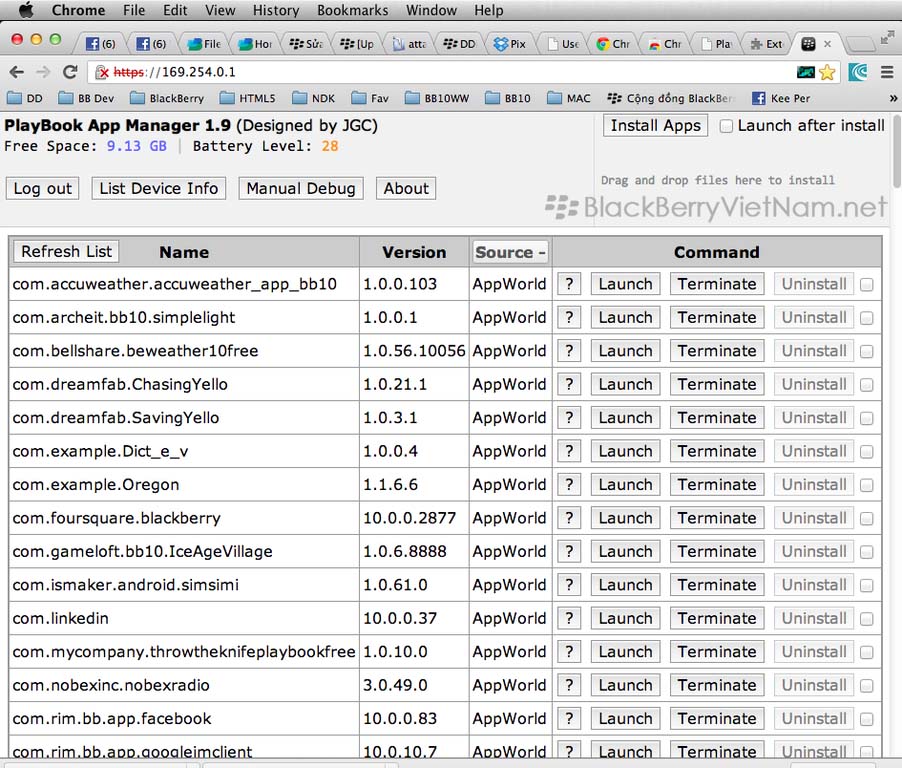Open Manual Debug
Image resolution: width=902 pixels, height=768 pixels.
(x=301, y=188)
